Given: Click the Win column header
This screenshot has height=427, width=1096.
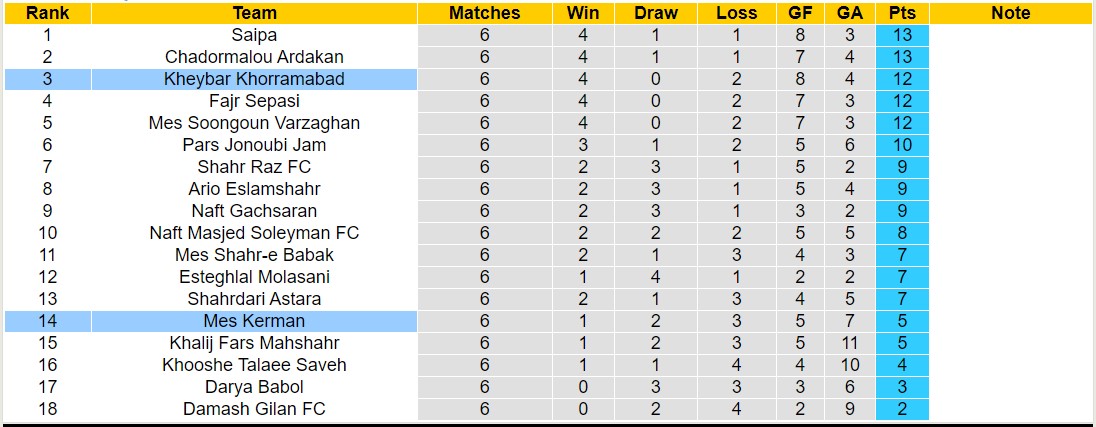Looking at the screenshot, I should click(x=583, y=13).
